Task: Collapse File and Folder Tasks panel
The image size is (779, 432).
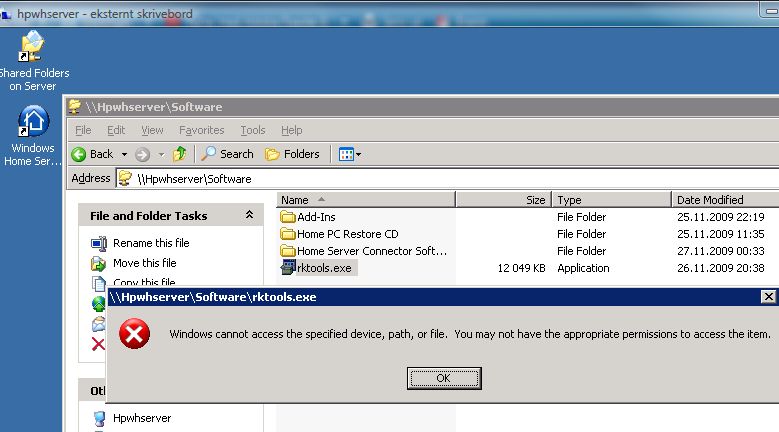Action: click(249, 215)
